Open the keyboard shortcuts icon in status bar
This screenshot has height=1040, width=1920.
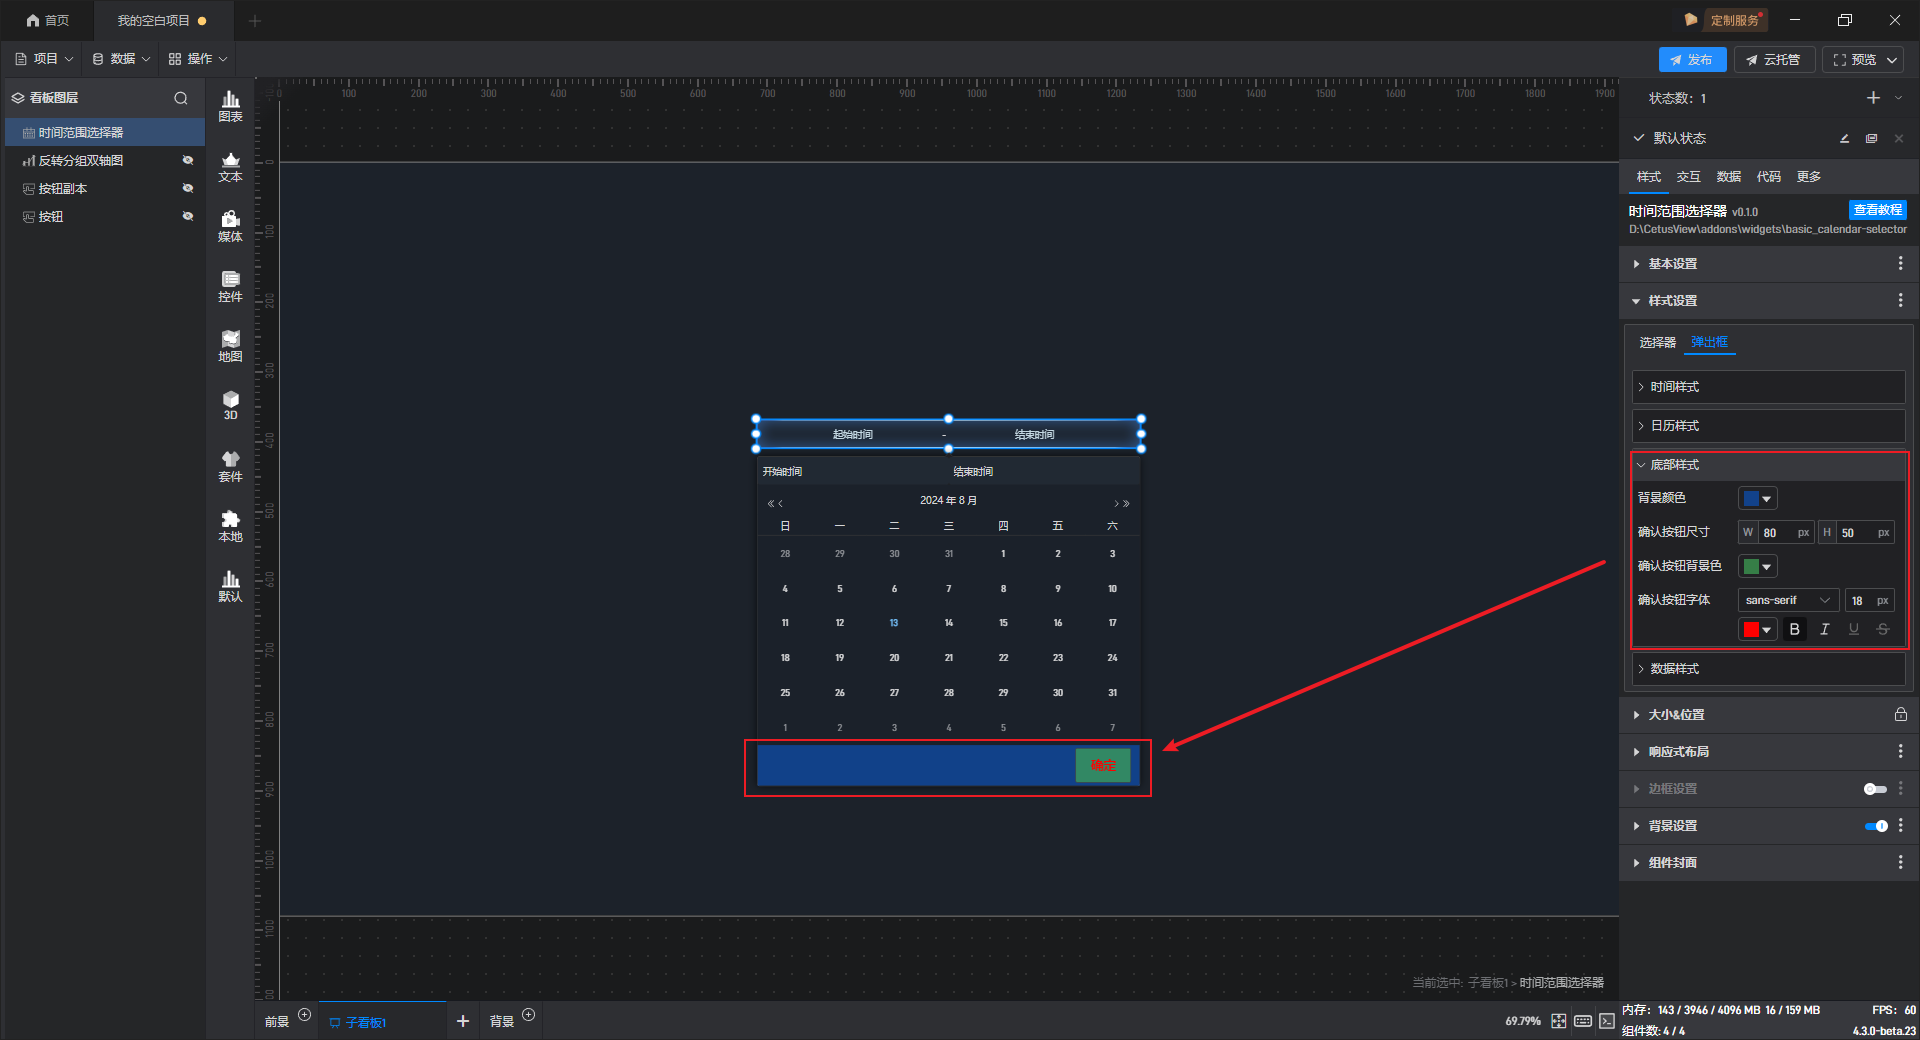coord(1583,1021)
